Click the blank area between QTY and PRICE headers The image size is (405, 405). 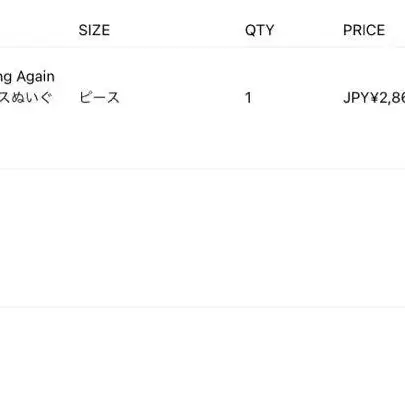tap(308, 30)
